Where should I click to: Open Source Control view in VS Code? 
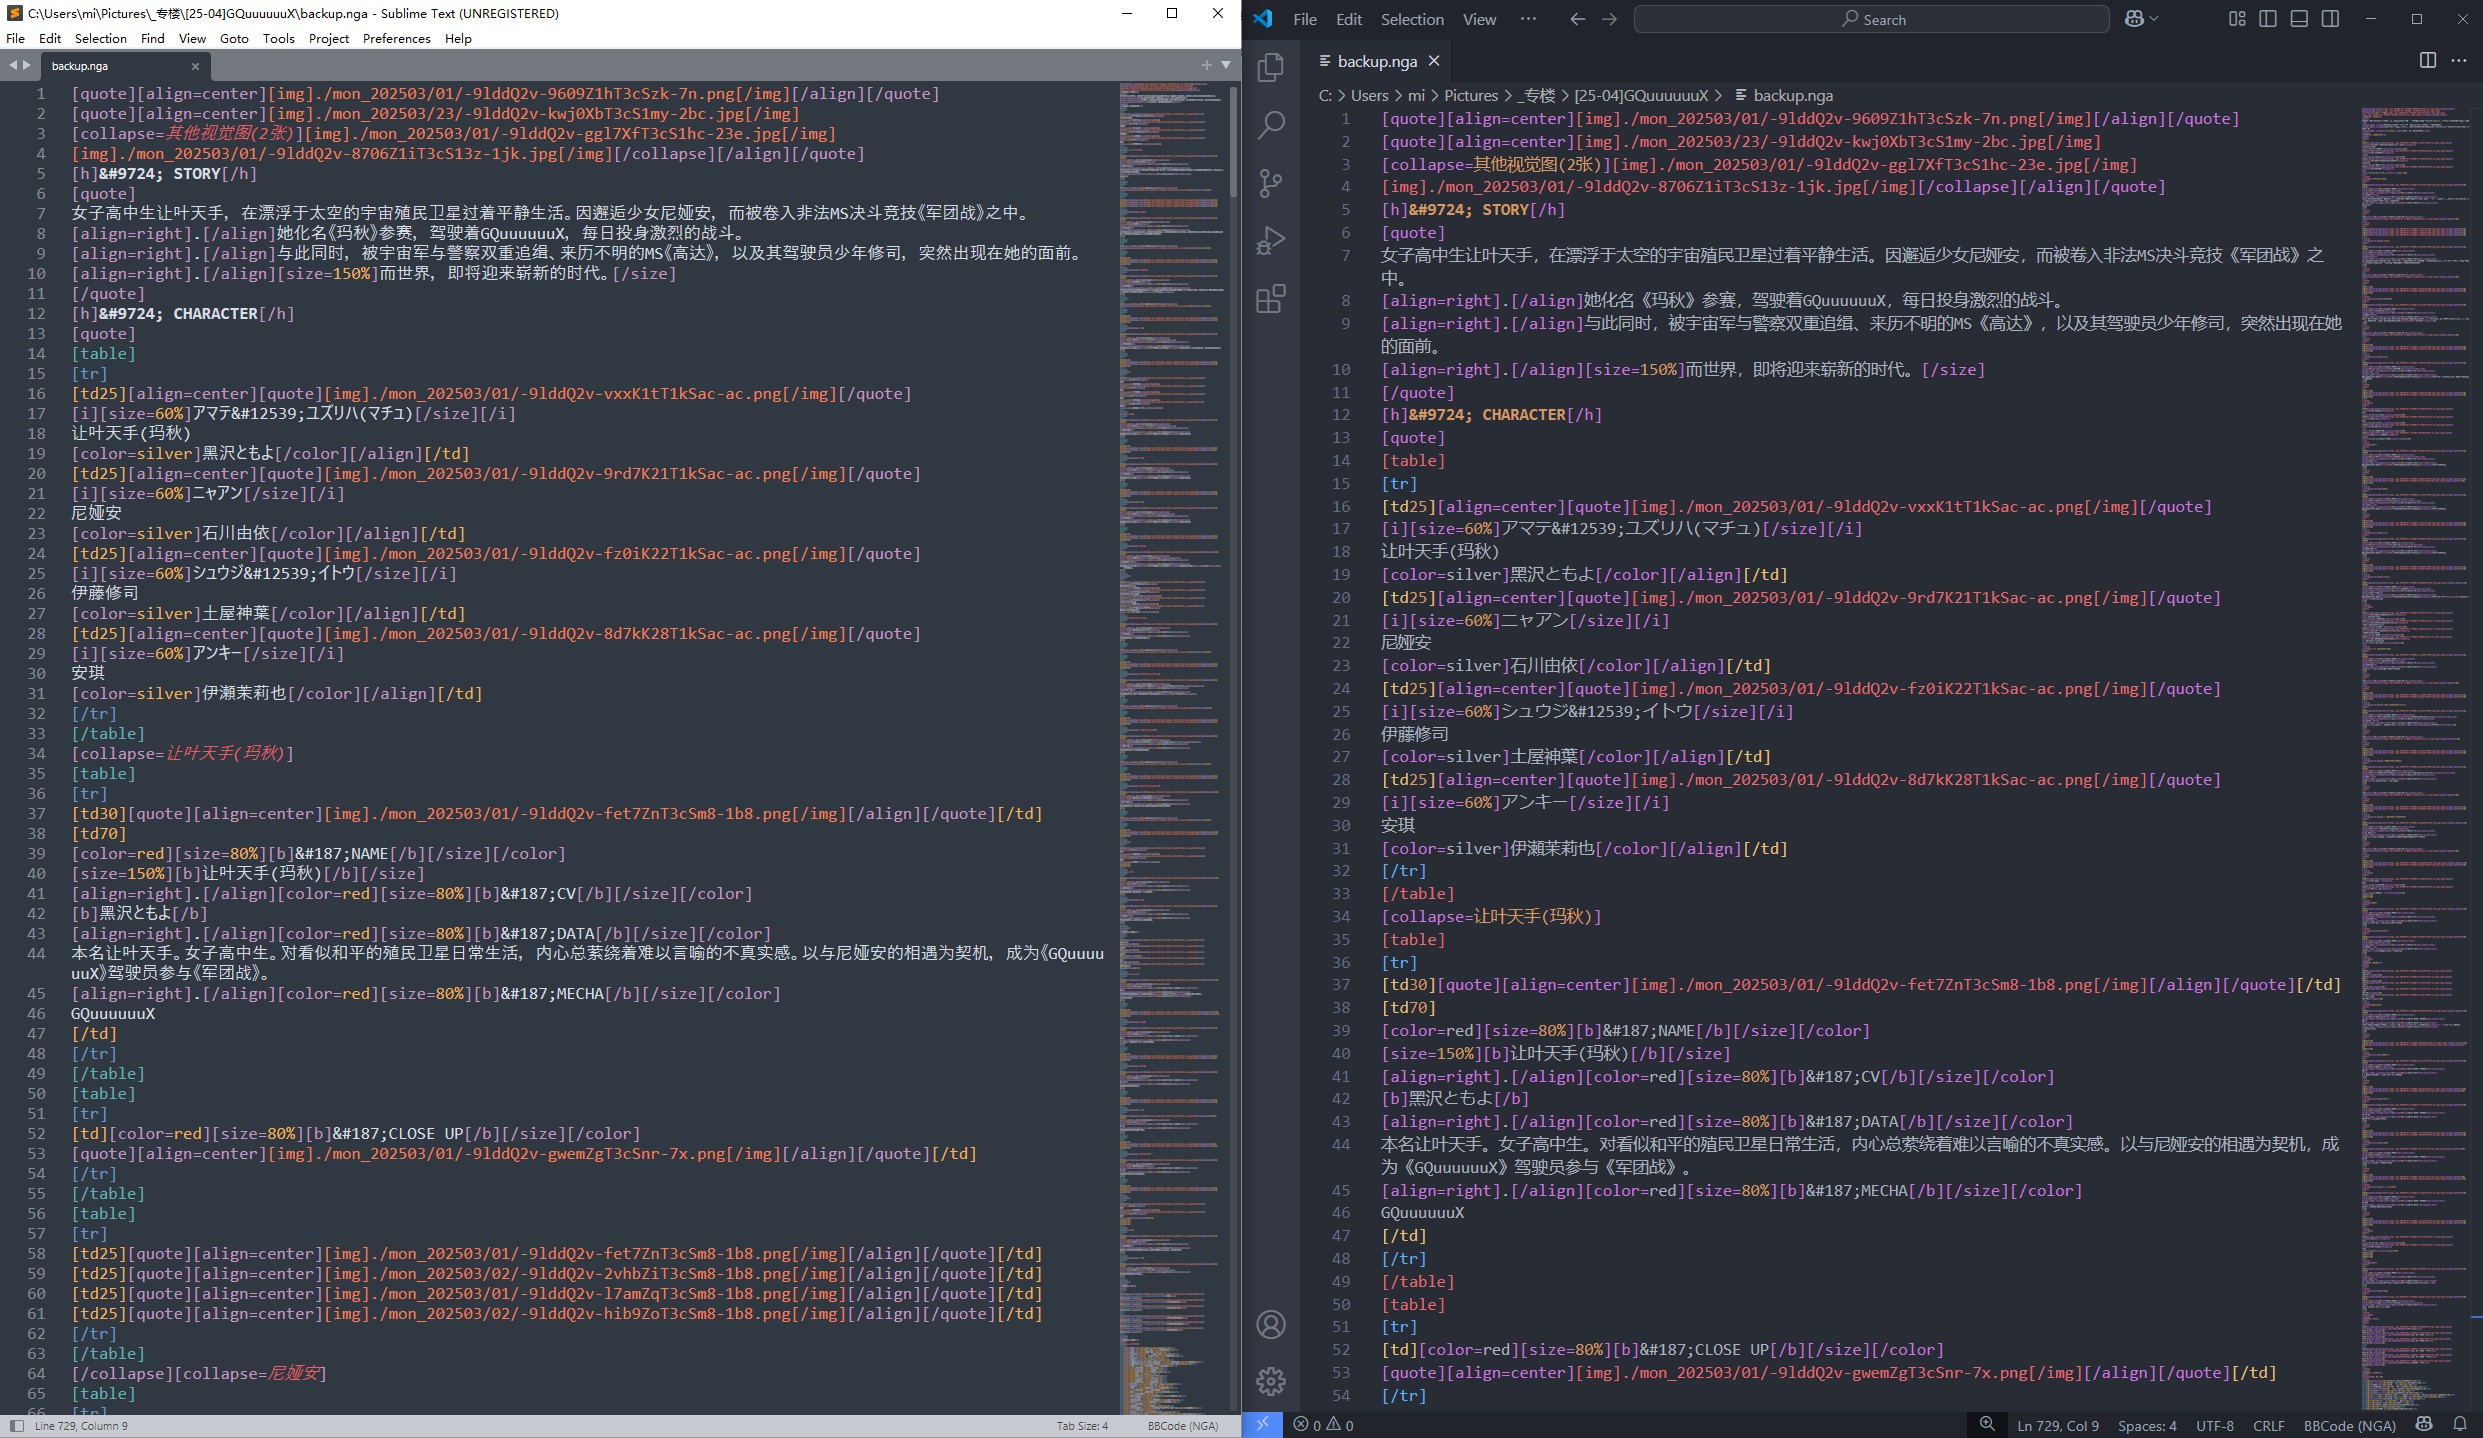(x=1270, y=184)
